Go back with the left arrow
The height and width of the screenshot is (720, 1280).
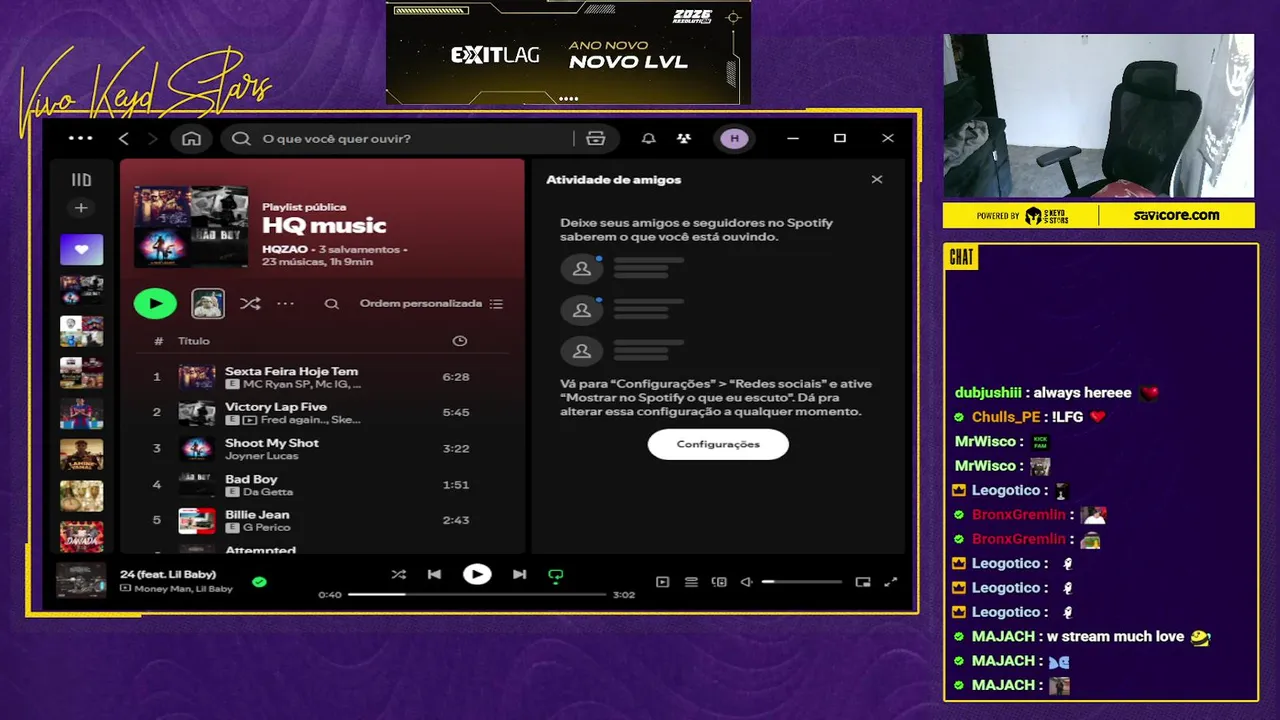(124, 138)
